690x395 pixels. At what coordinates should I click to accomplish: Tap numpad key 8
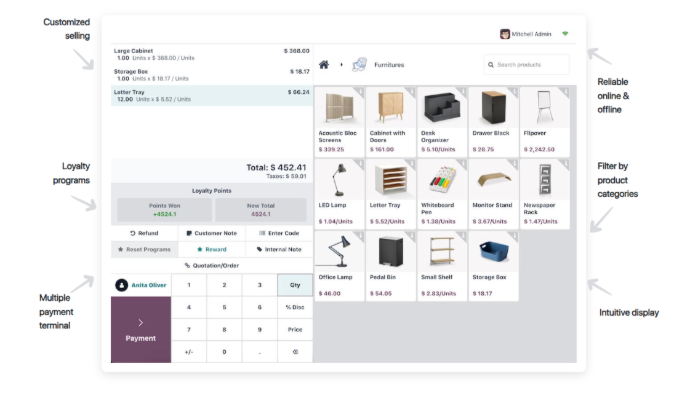(224, 329)
